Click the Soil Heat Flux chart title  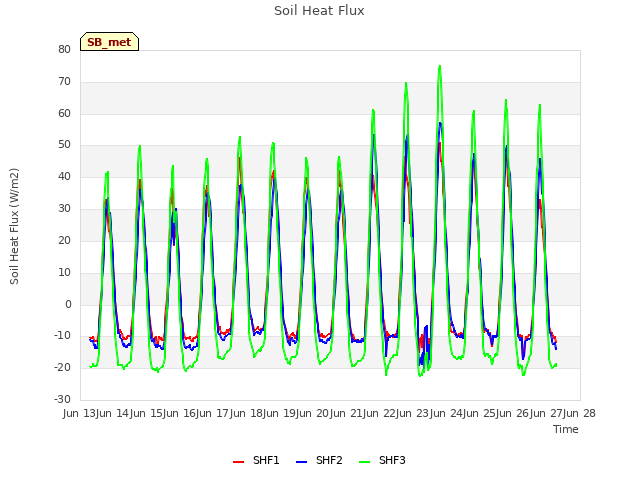pos(319,11)
